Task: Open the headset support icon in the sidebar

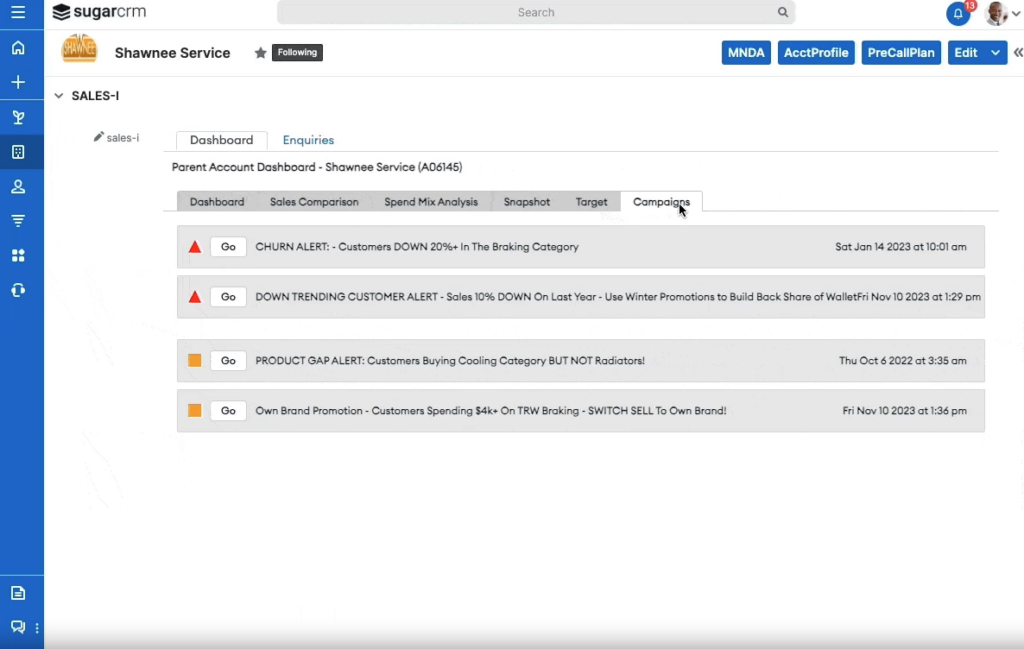Action: pyautogui.click(x=18, y=290)
